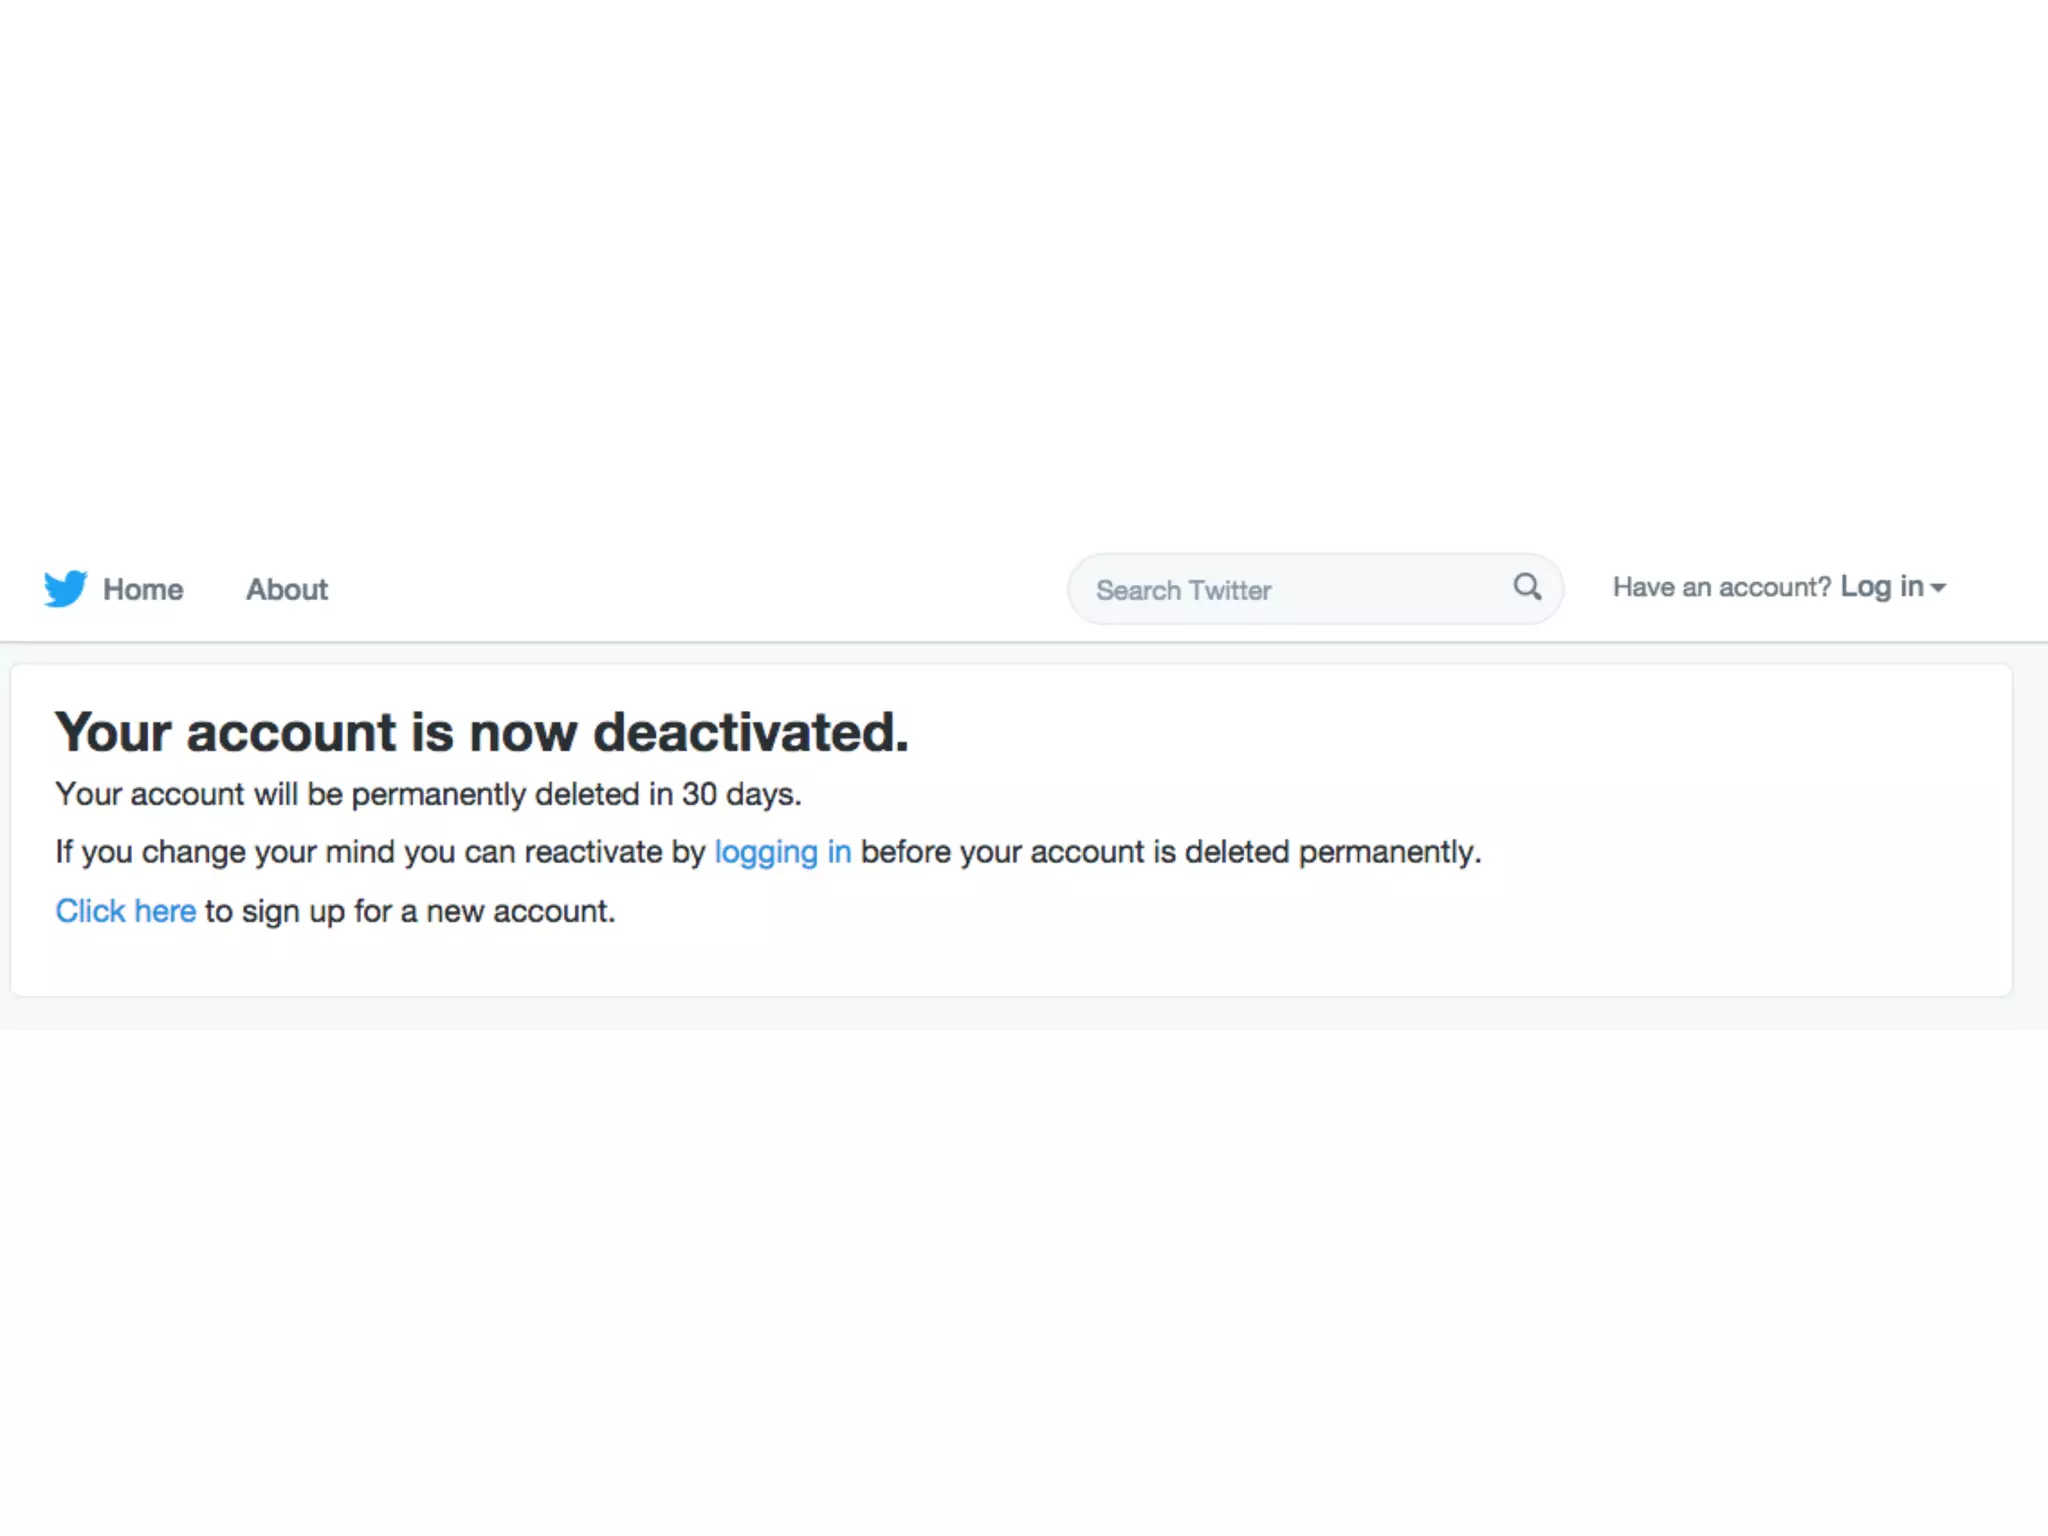Click the '30 days.' text
This screenshot has height=1536, width=2048.
pos(741,794)
